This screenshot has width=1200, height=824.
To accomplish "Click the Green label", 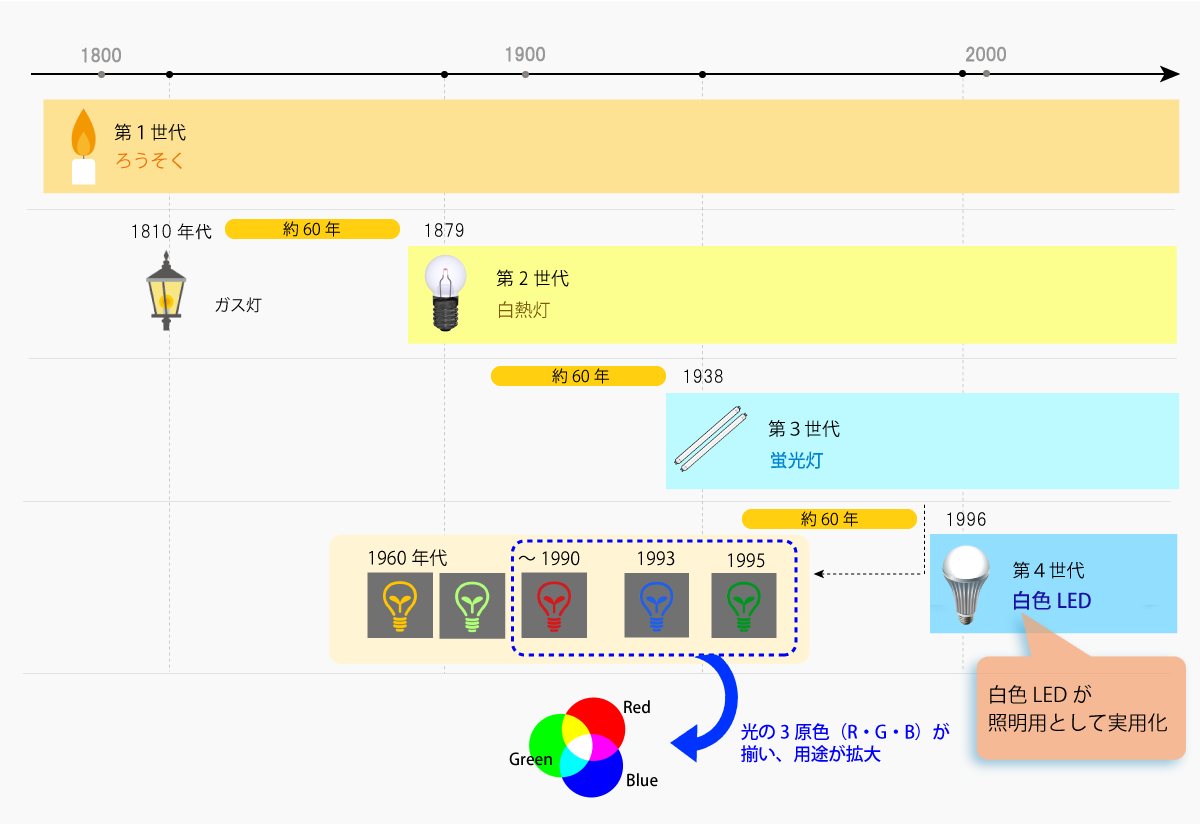I will coord(531,759).
